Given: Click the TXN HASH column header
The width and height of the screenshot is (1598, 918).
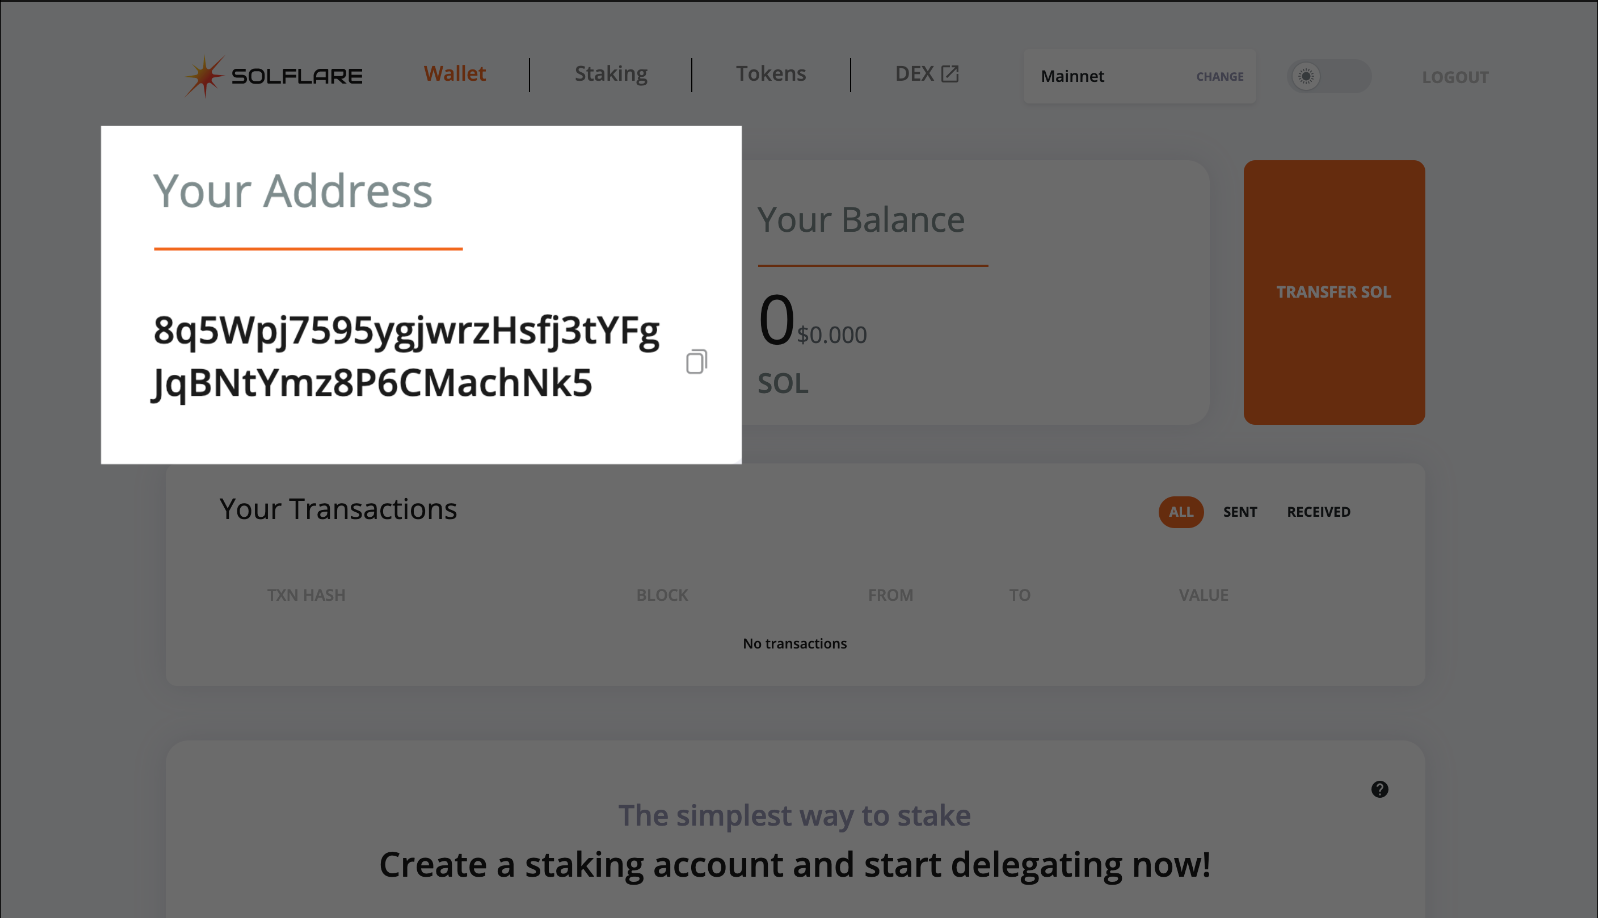Looking at the screenshot, I should pyautogui.click(x=306, y=595).
